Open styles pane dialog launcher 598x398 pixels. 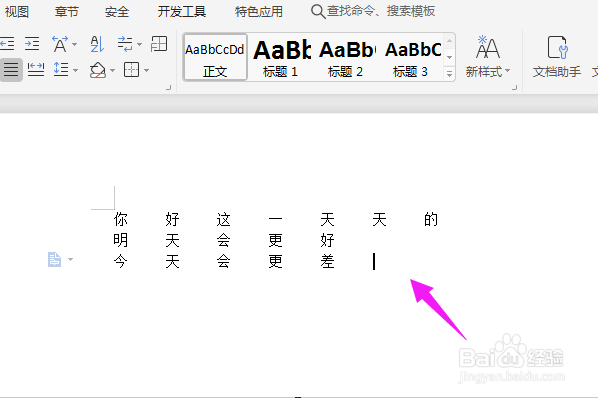click(x=514, y=88)
